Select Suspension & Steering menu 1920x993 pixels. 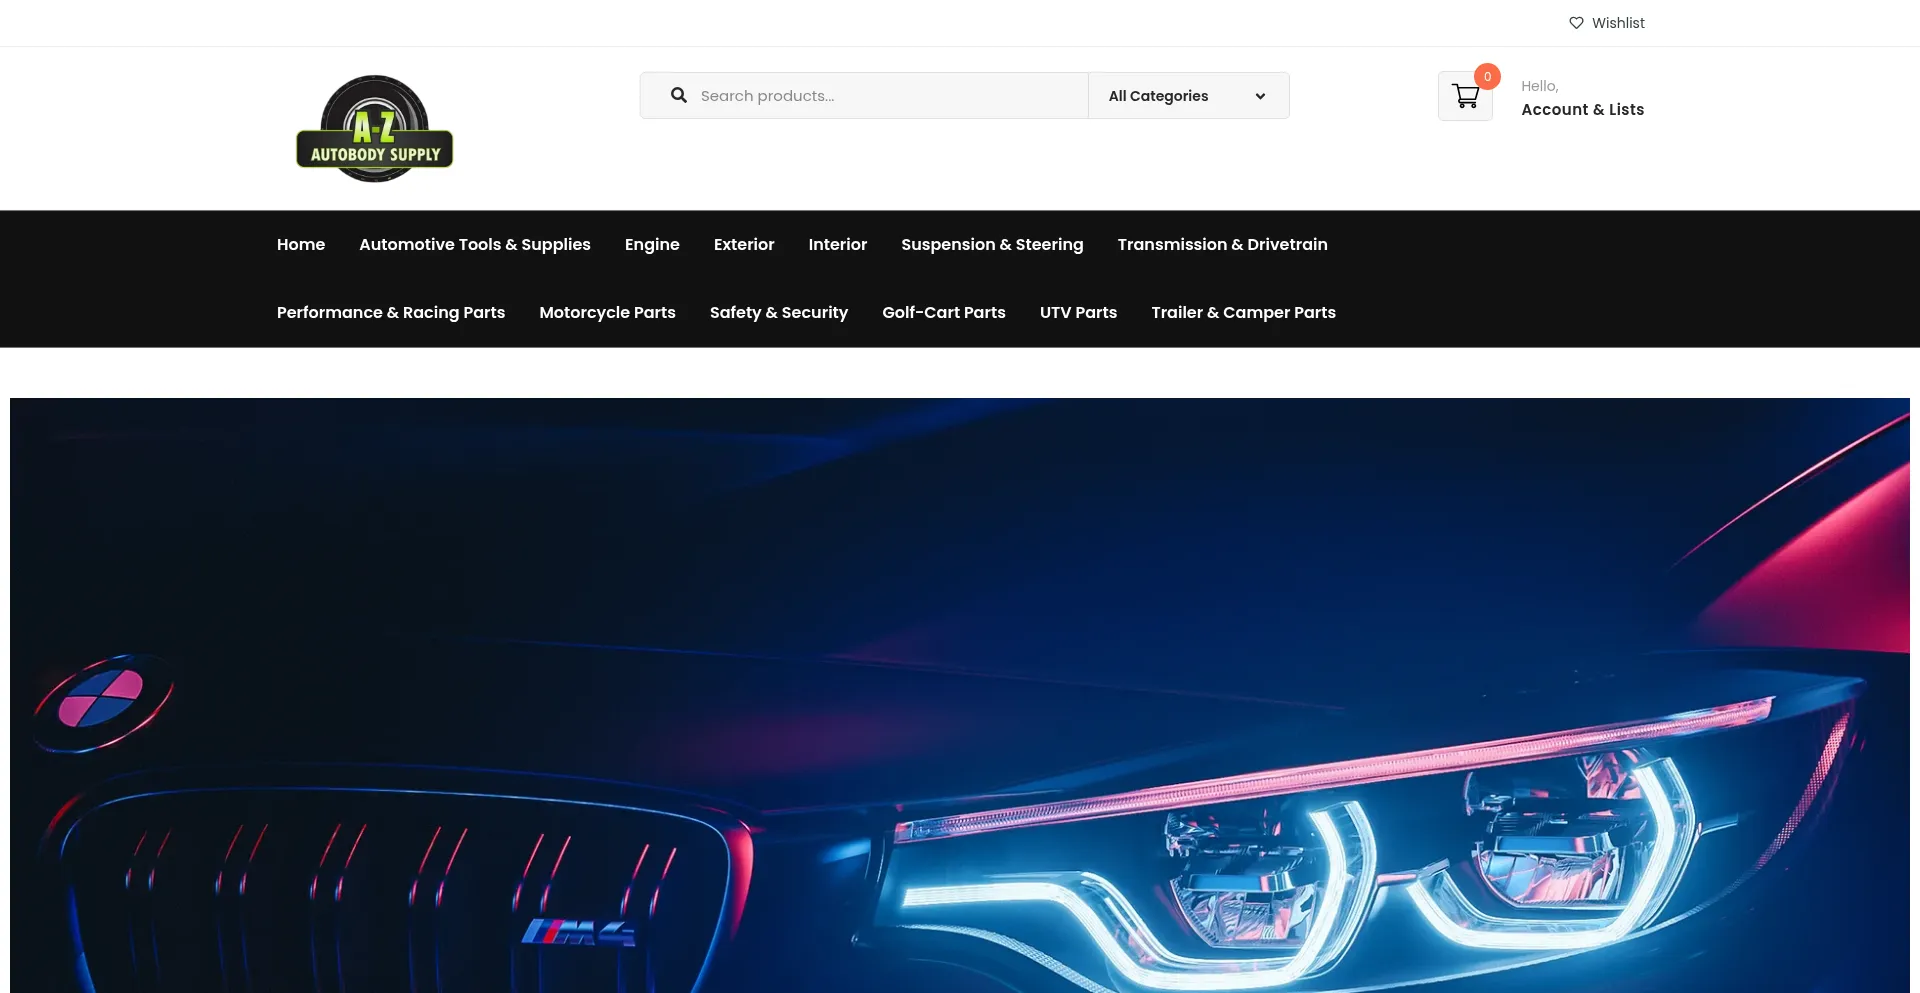[x=992, y=244]
